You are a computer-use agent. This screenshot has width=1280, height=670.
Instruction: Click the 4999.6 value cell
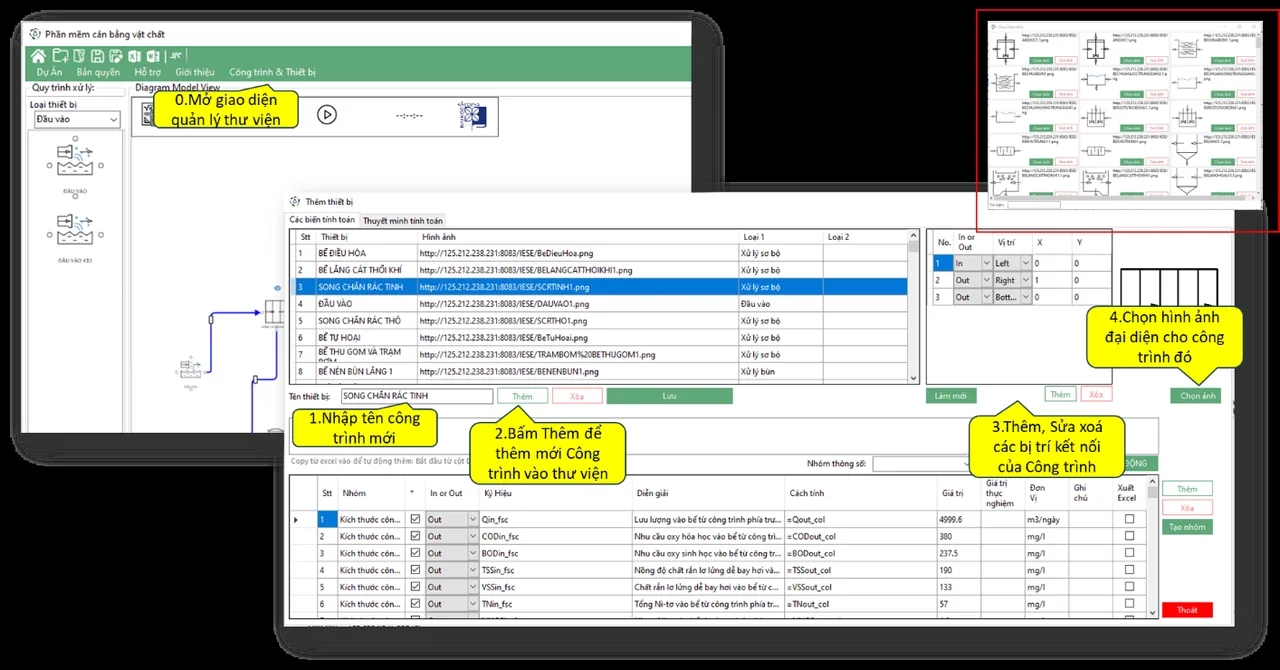tap(958, 520)
